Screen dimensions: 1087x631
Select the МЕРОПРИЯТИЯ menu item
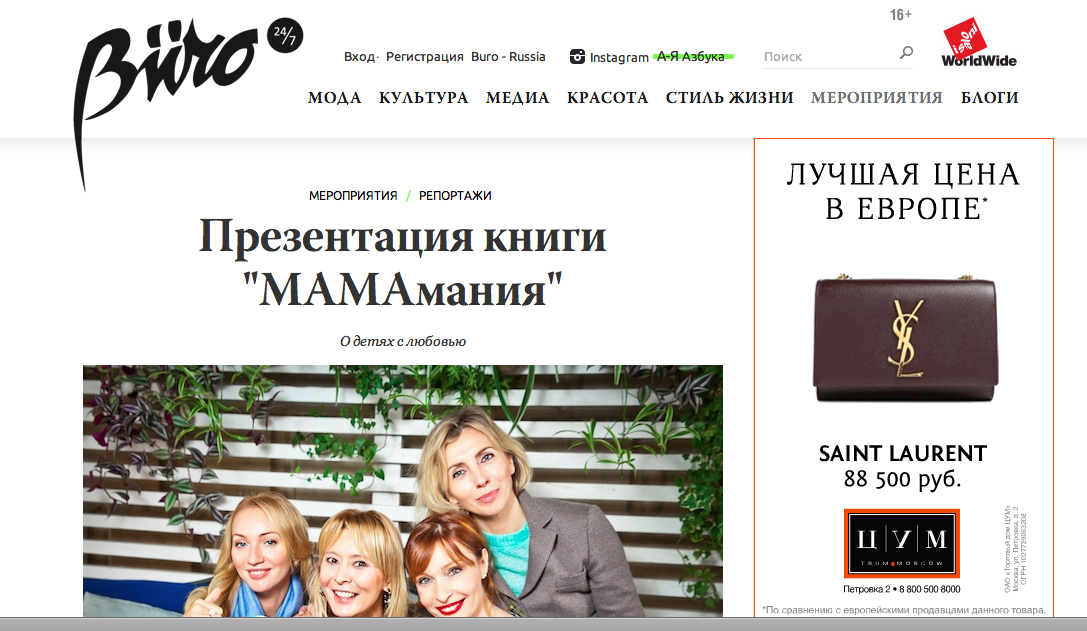pos(877,98)
